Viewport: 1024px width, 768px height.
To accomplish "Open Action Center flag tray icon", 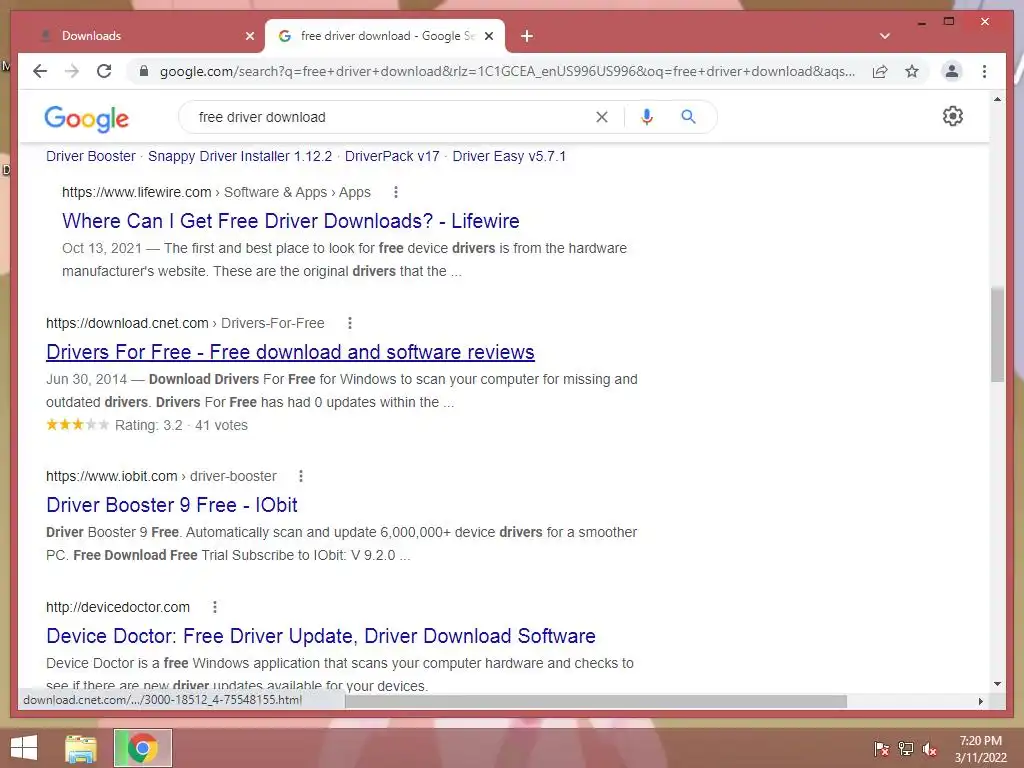I will [x=881, y=748].
